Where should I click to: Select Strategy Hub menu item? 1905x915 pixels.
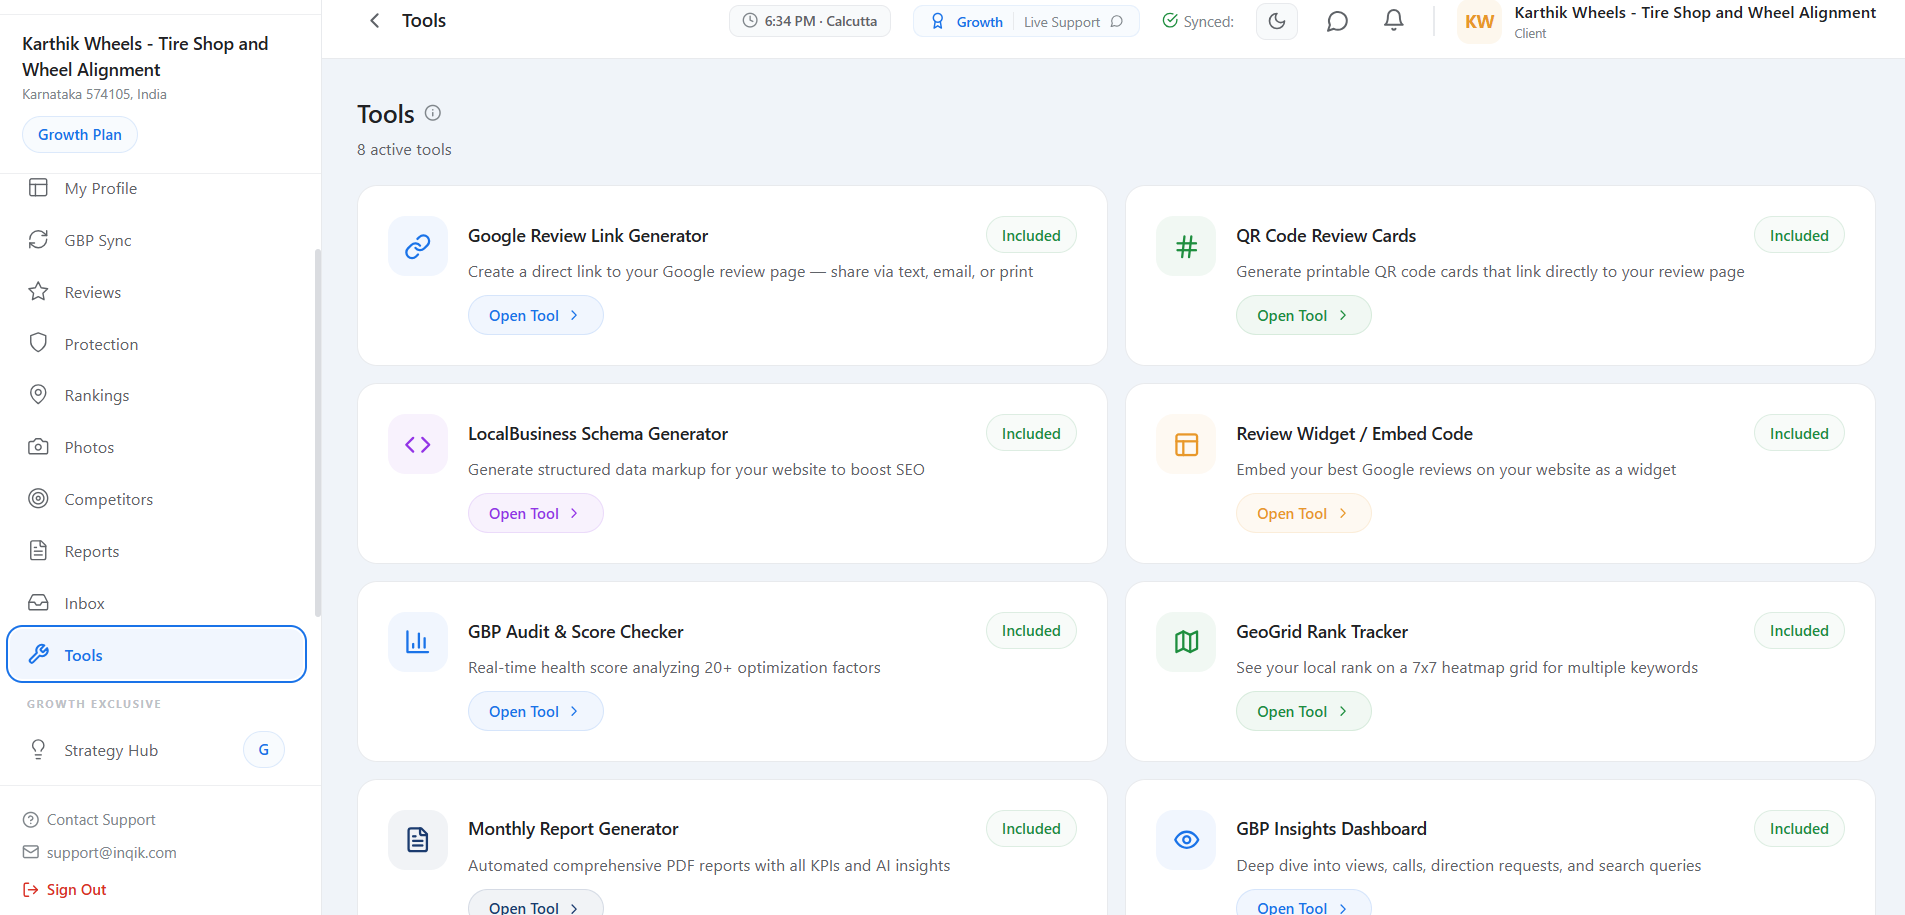coord(111,750)
